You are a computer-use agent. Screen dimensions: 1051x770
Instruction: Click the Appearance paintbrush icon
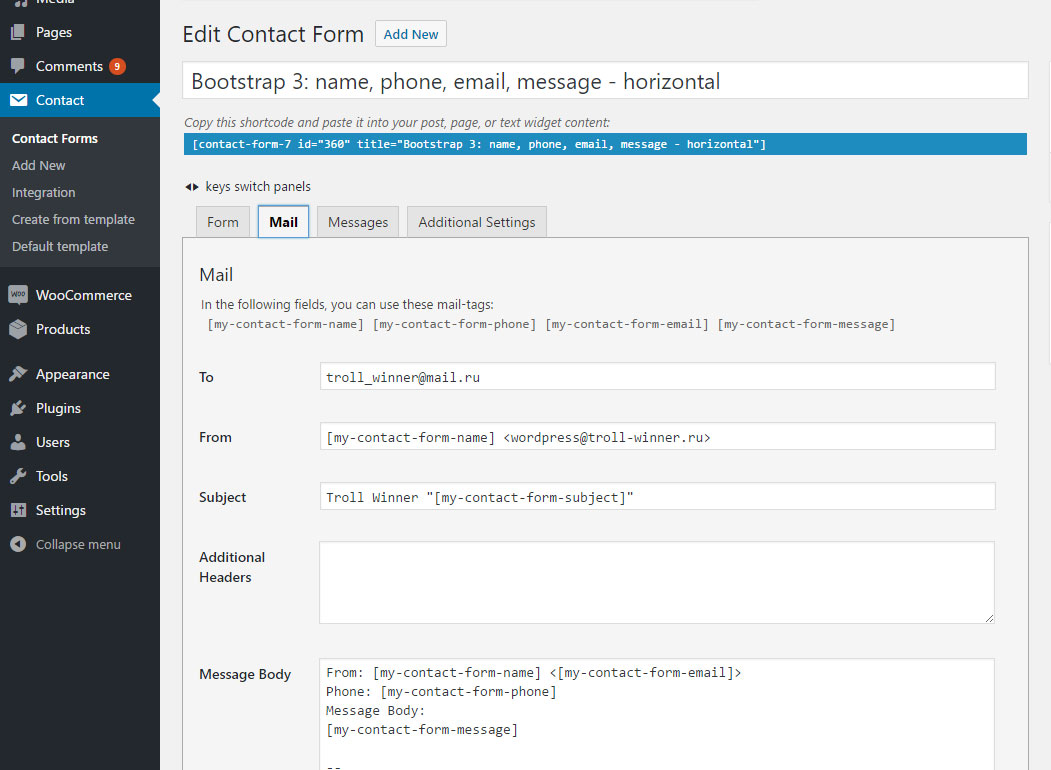pyautogui.click(x=18, y=374)
